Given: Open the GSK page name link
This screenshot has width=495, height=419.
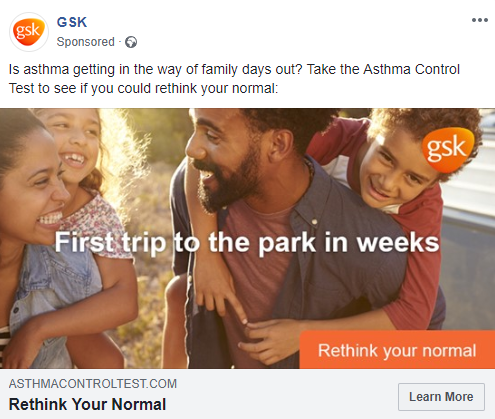Looking at the screenshot, I should click(72, 22).
